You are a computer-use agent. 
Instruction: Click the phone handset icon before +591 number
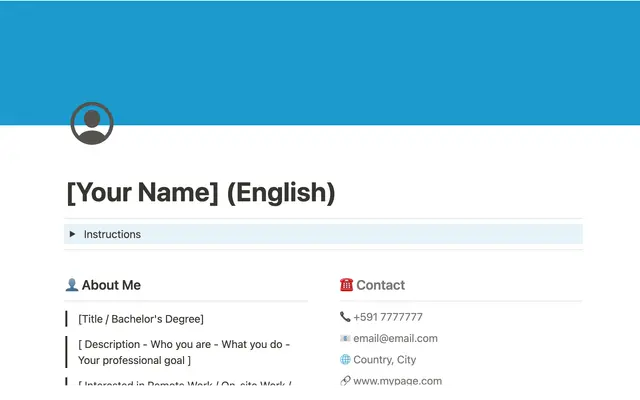click(345, 317)
